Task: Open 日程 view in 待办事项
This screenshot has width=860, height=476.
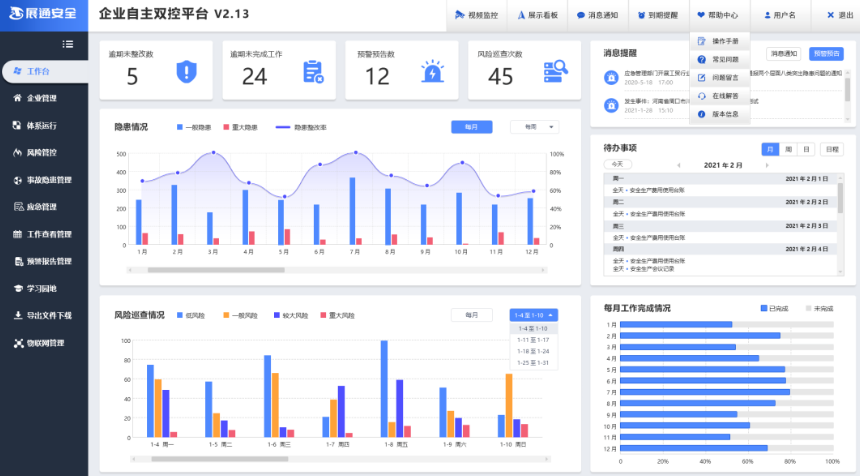Action: tap(832, 149)
